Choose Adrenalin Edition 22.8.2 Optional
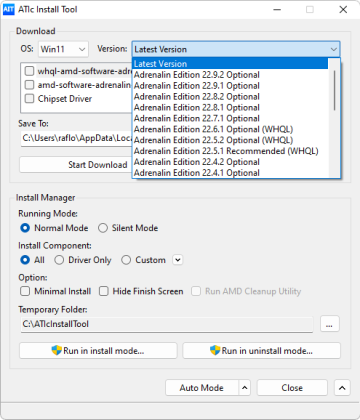The width and height of the screenshot is (360, 420). point(230,96)
